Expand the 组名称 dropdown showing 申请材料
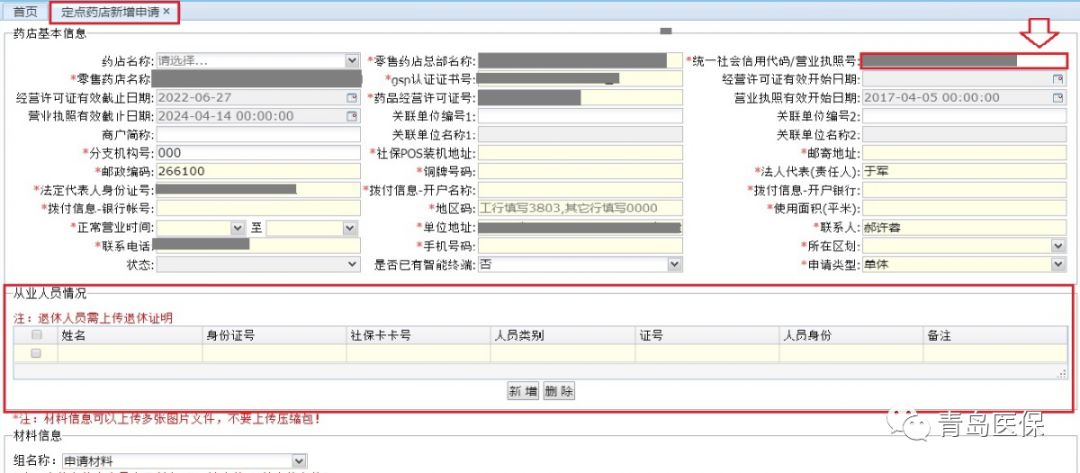Image resolution: width=1080 pixels, height=473 pixels. coord(298,460)
